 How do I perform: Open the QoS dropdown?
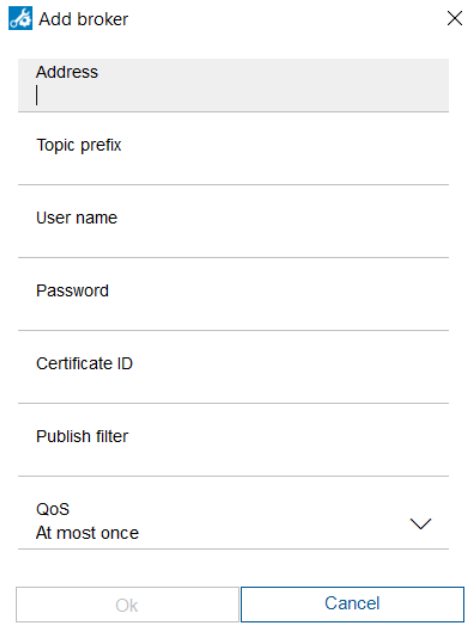point(233,522)
